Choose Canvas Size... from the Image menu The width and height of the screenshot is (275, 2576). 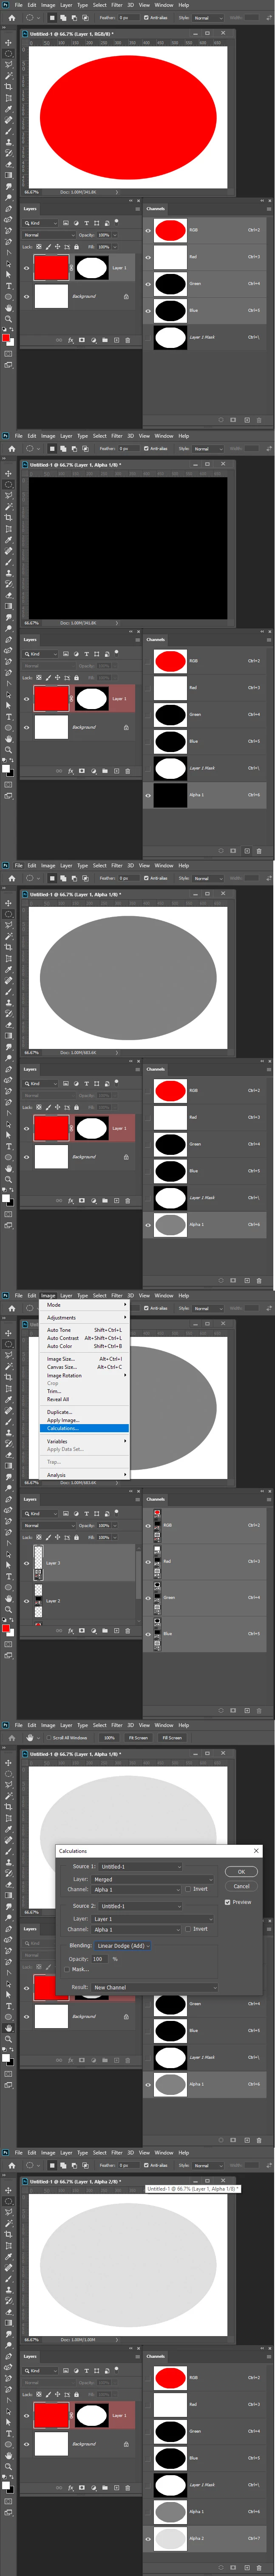click(84, 1367)
